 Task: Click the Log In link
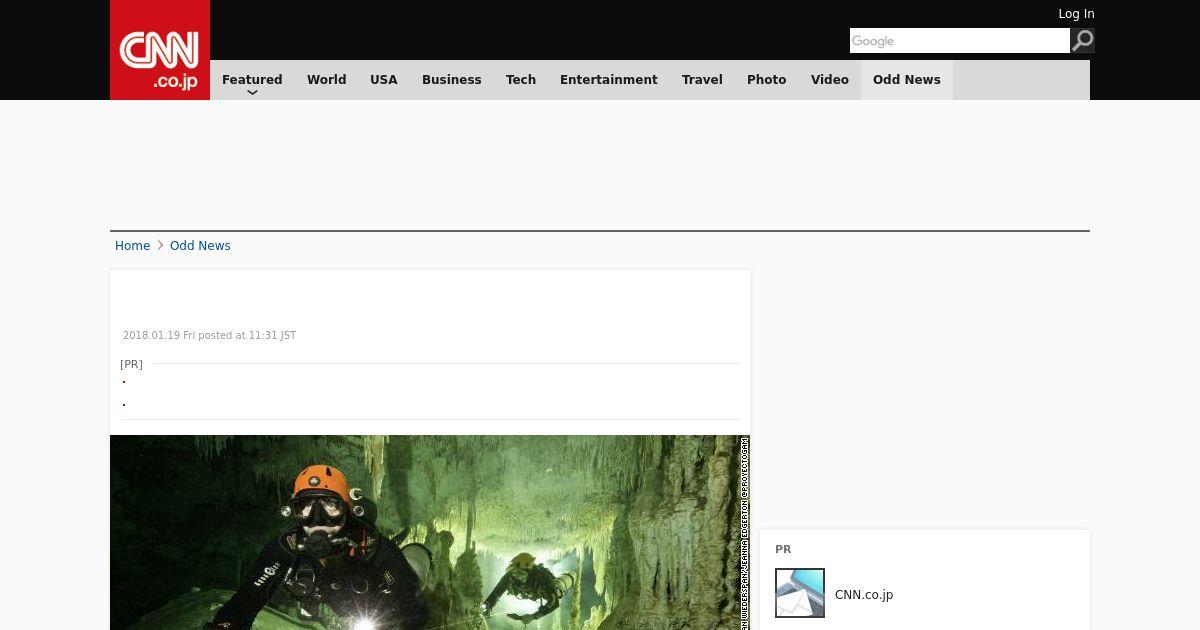click(x=1076, y=14)
